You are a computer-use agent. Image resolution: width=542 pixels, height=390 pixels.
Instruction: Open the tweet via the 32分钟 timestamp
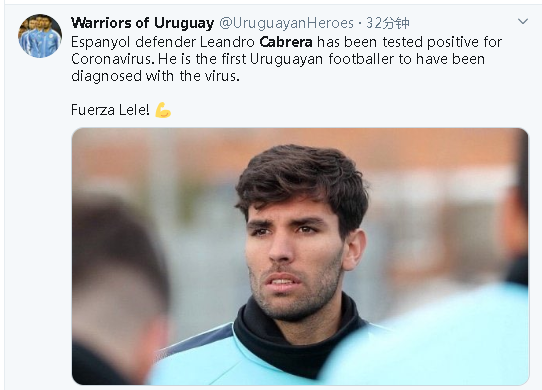click(388, 23)
